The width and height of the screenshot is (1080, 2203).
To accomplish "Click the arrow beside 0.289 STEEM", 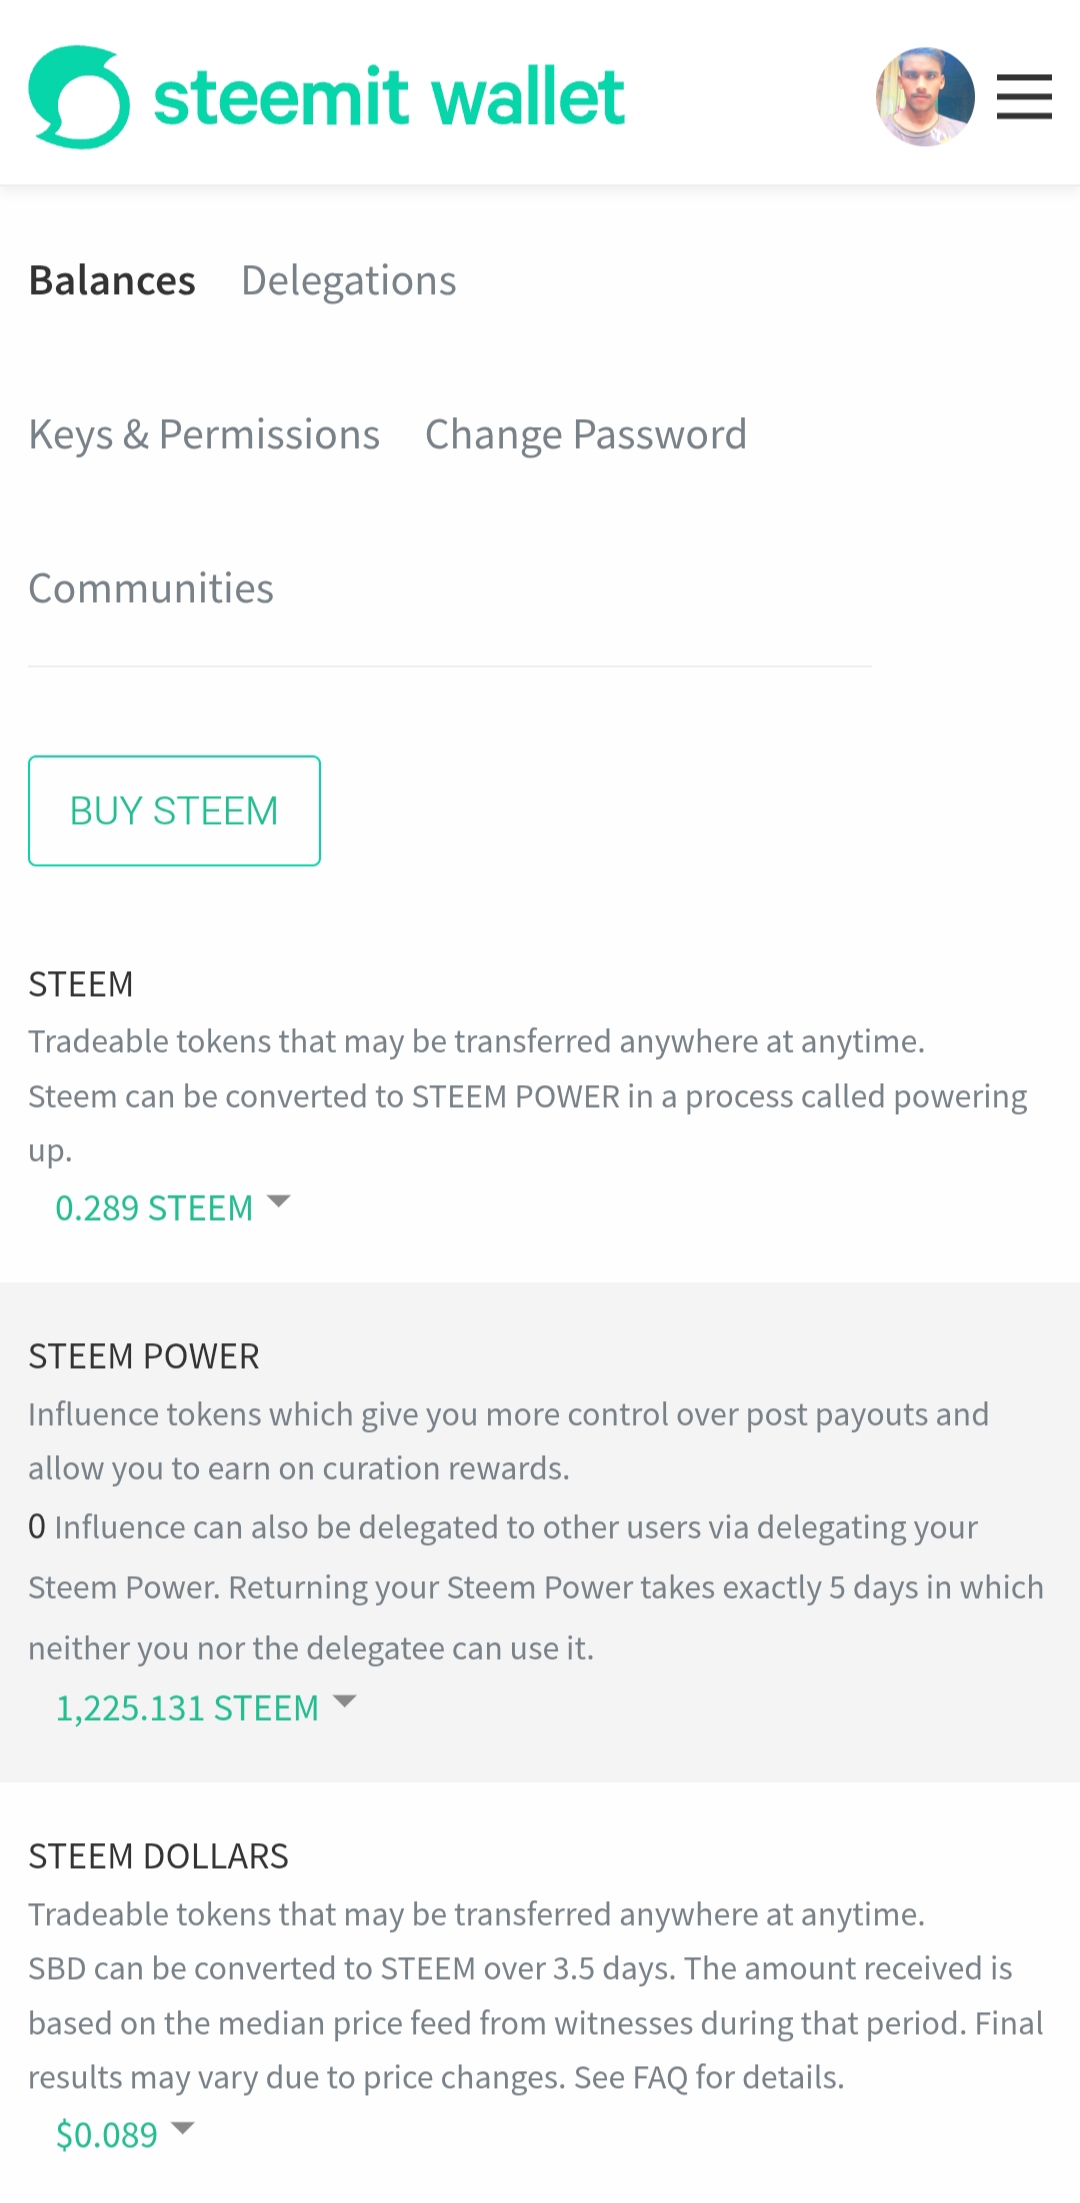I will point(279,1201).
